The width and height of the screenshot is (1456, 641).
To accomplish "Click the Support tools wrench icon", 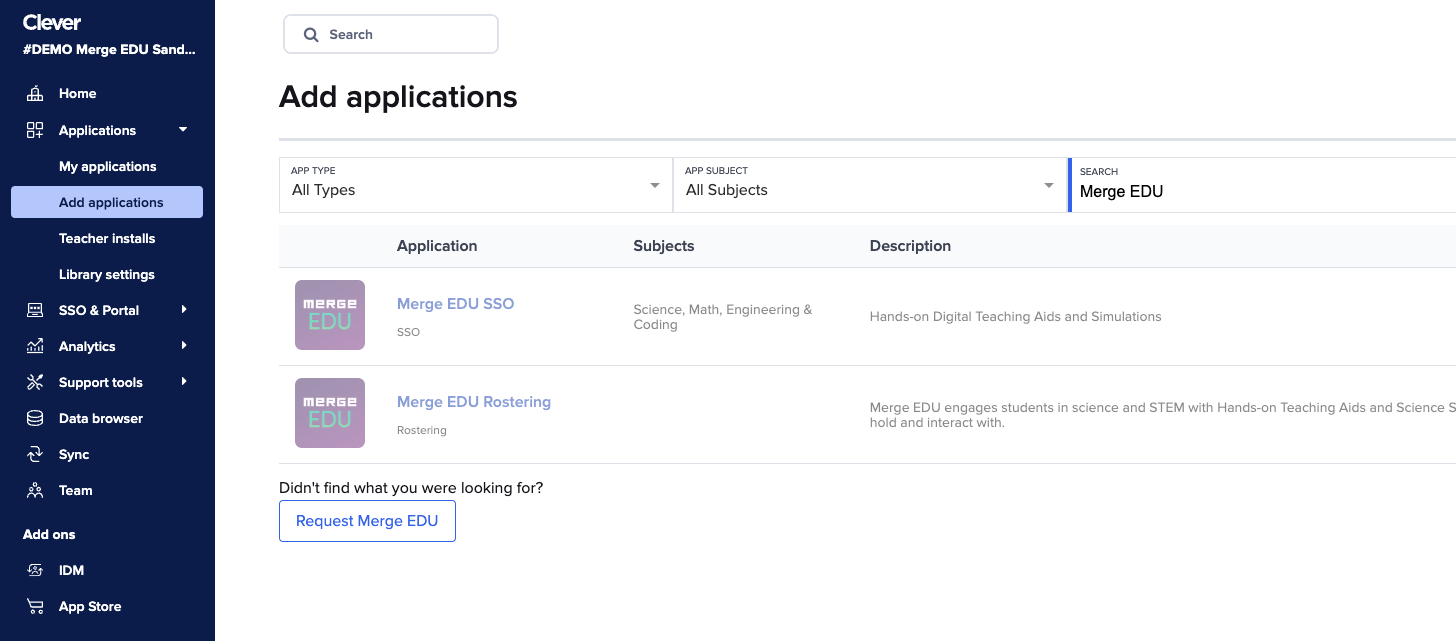I will [x=35, y=382].
